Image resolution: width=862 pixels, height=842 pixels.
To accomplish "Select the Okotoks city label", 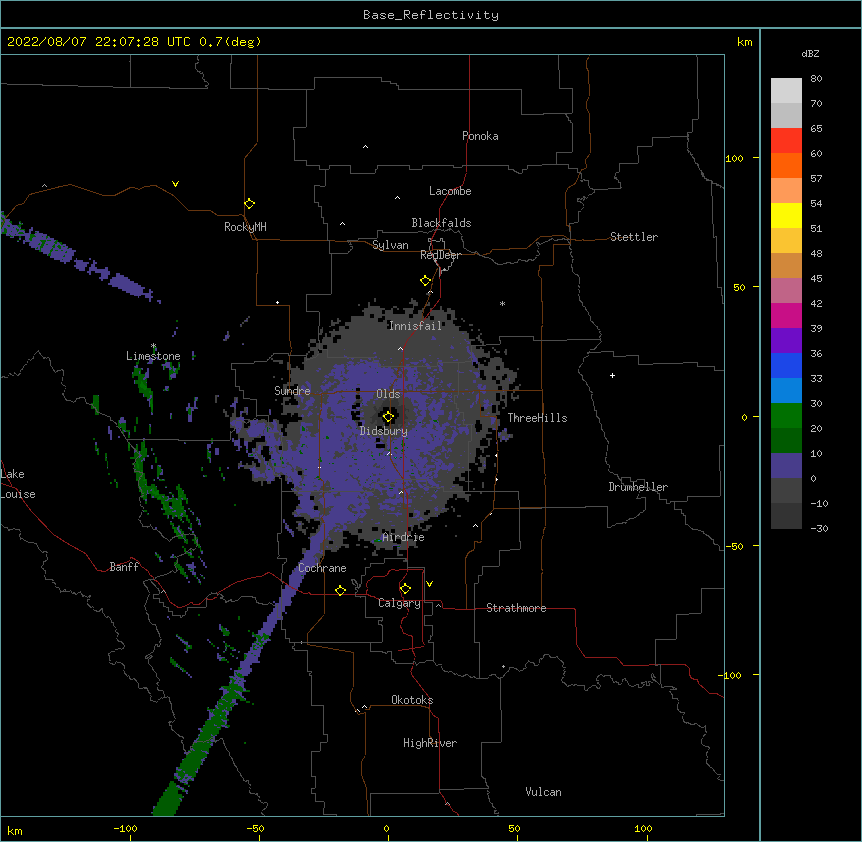I will 412,700.
